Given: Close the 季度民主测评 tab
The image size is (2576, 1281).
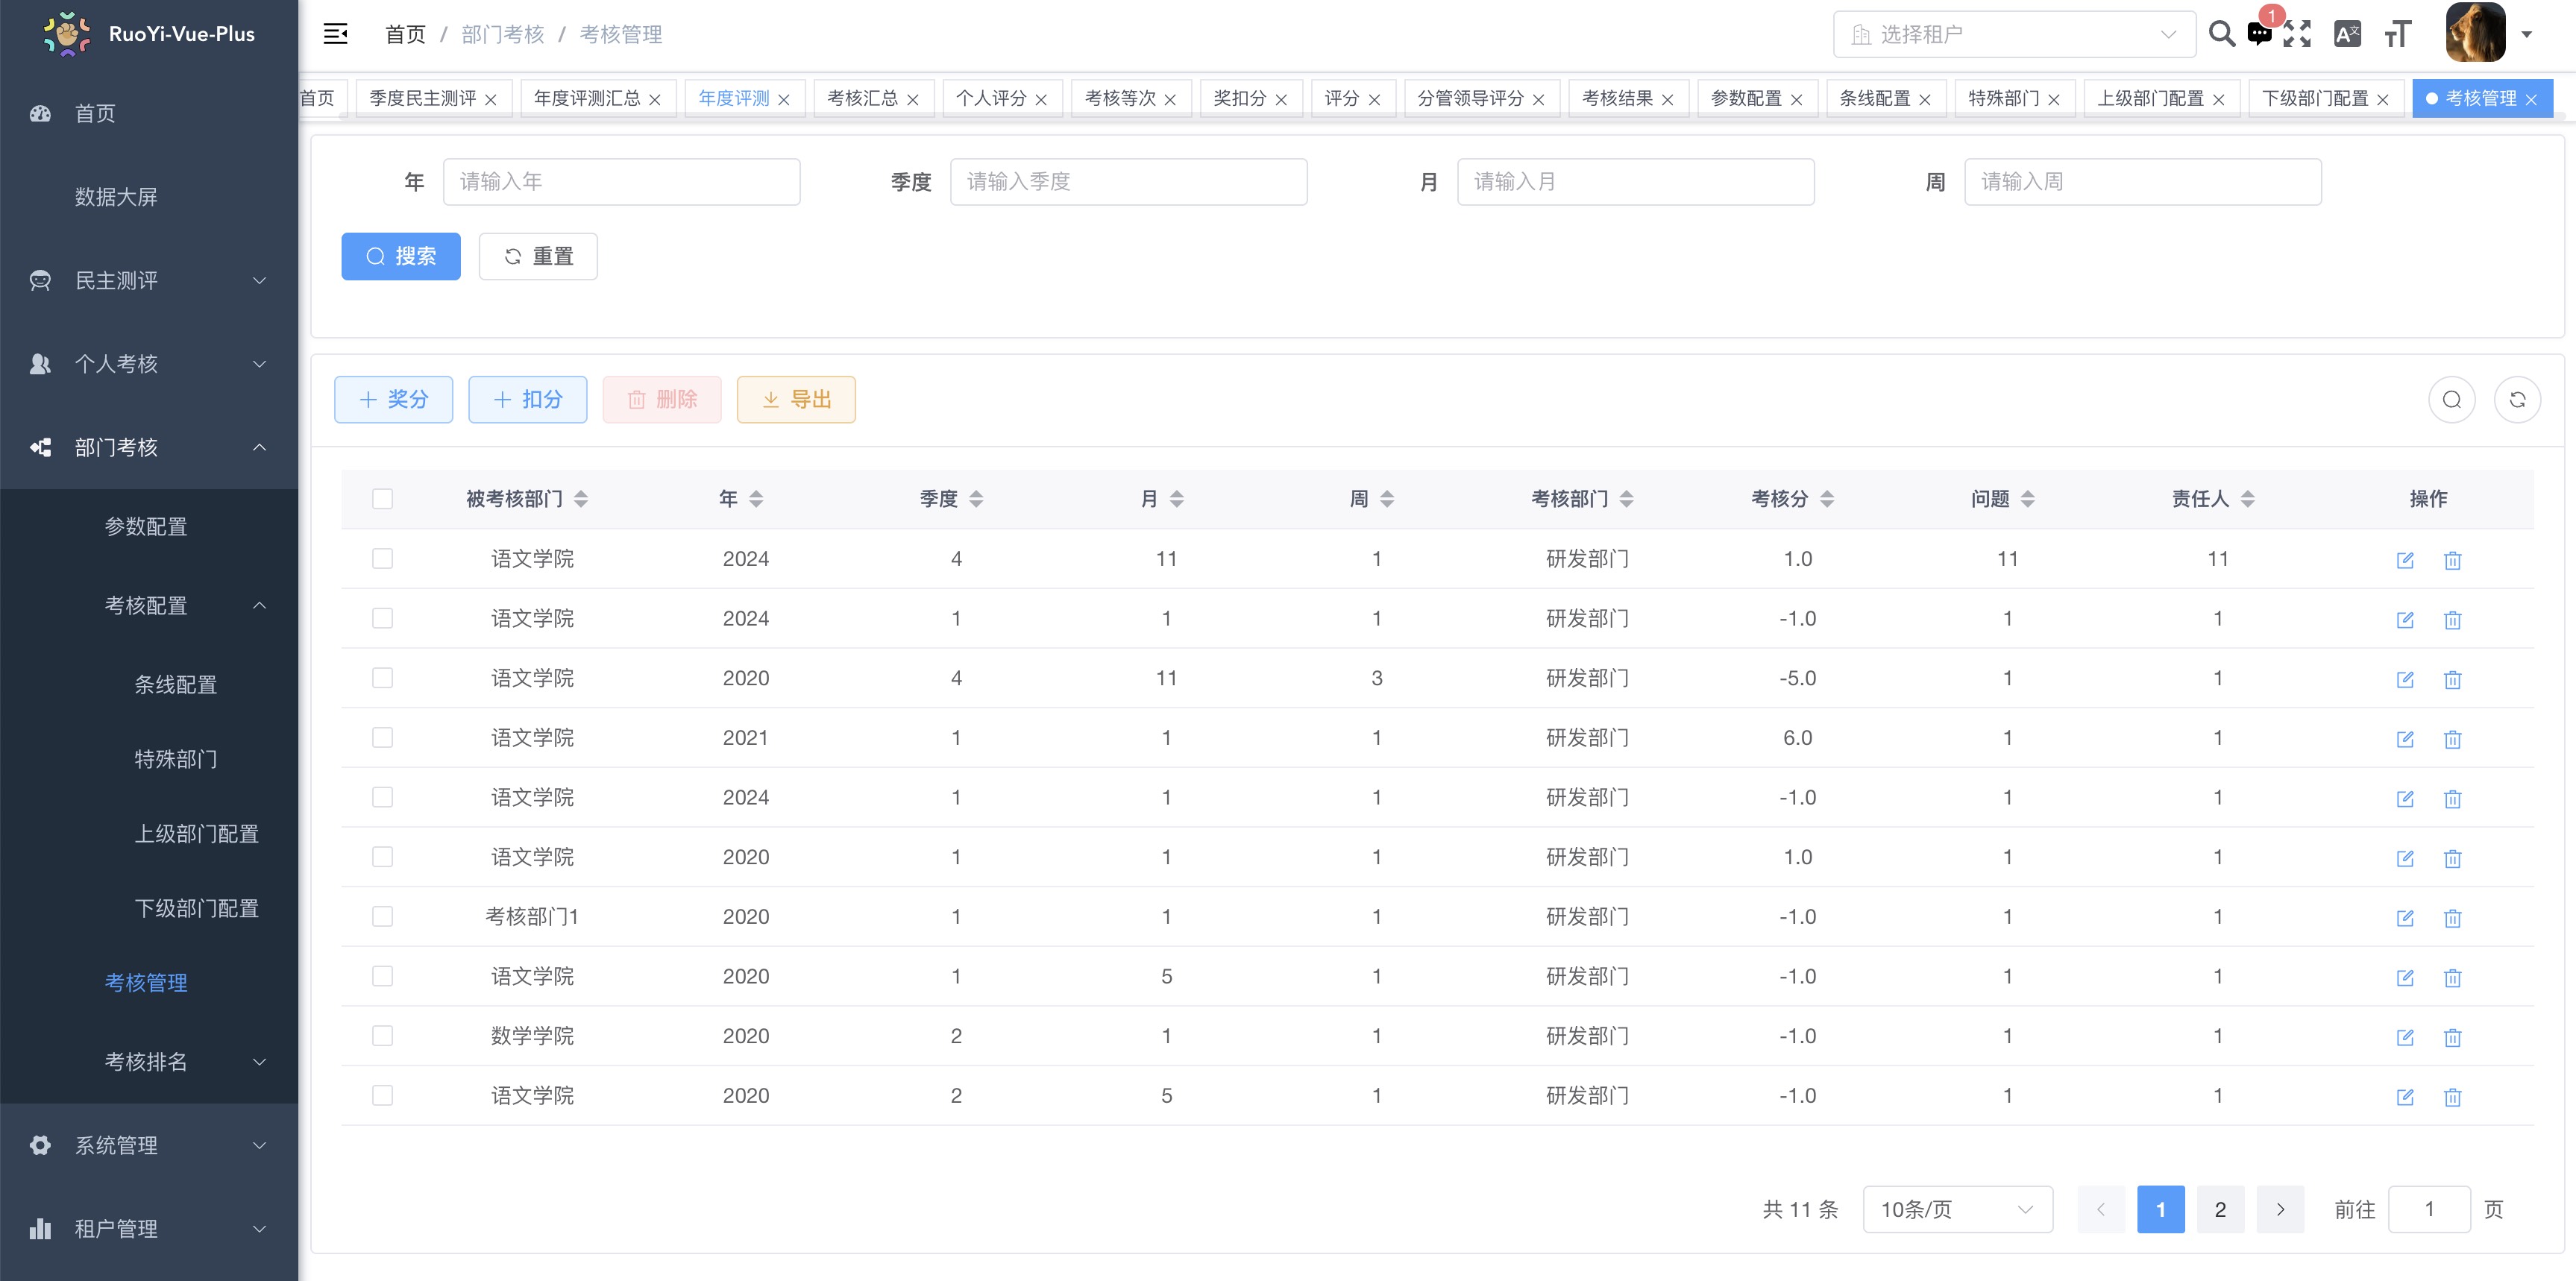Looking at the screenshot, I should [491, 99].
